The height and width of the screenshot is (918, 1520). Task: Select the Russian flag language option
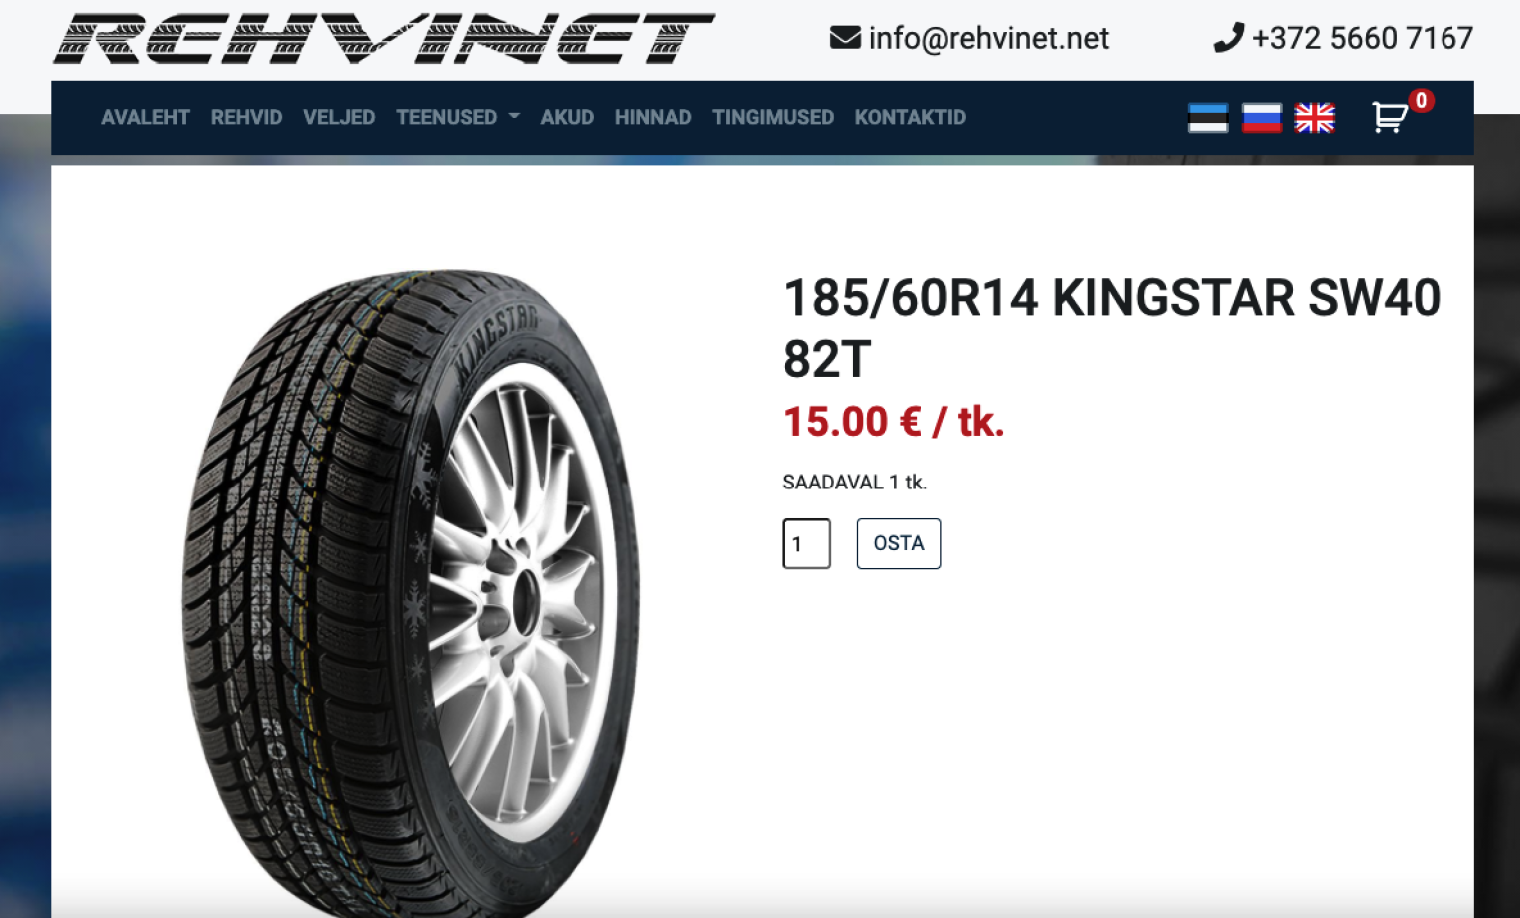pyautogui.click(x=1261, y=118)
